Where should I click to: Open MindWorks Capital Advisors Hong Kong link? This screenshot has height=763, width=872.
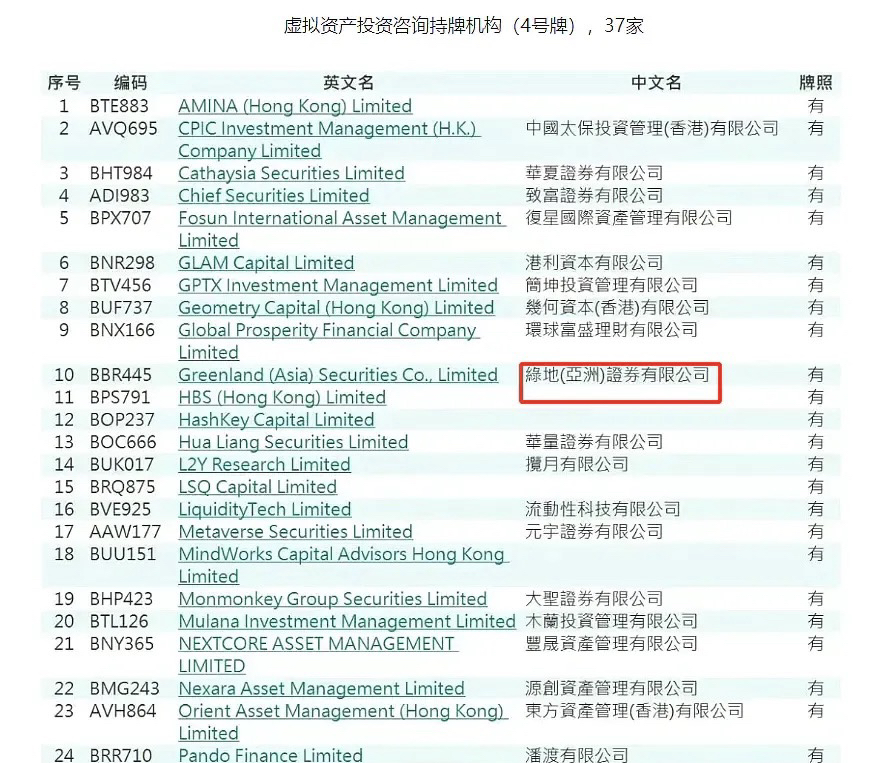coord(343,565)
